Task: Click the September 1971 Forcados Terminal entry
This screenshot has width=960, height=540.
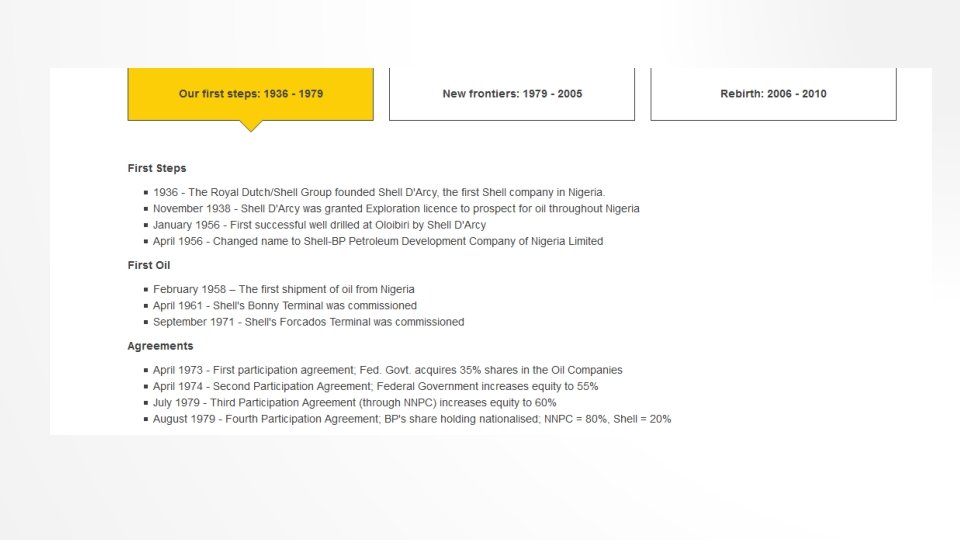Action: [x=309, y=322]
